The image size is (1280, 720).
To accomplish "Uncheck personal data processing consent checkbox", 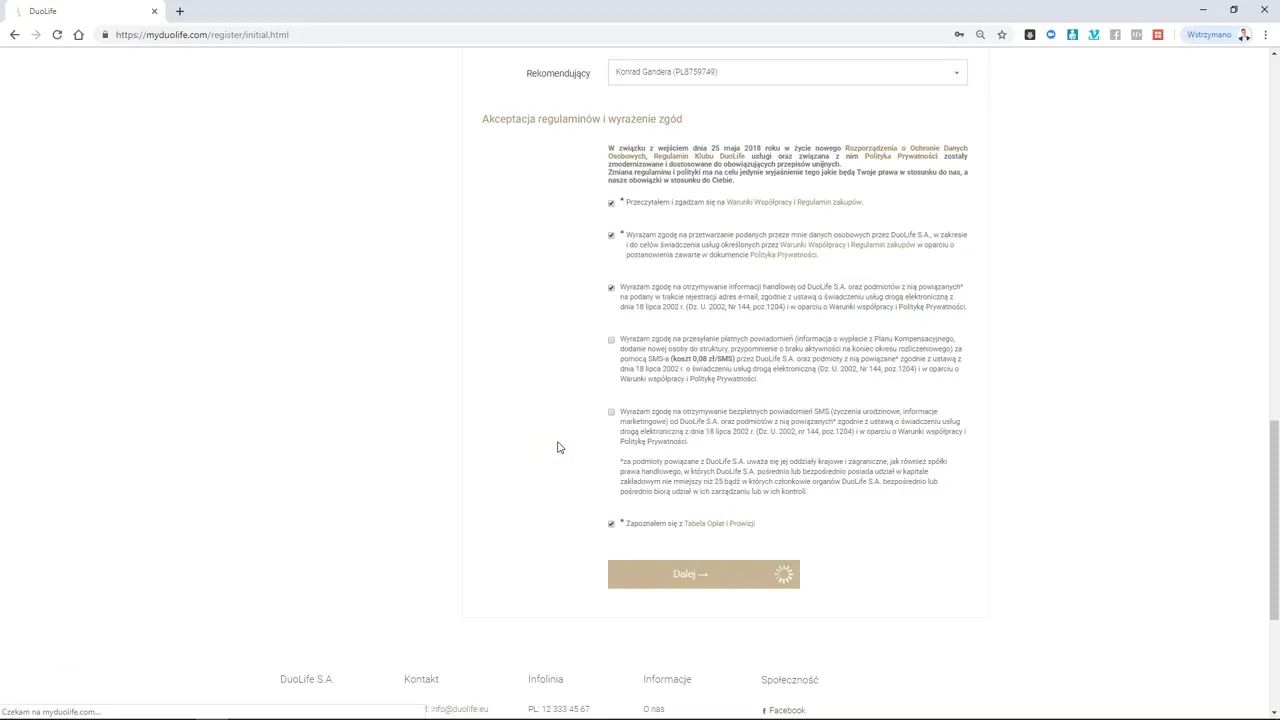I will pyautogui.click(x=611, y=236).
